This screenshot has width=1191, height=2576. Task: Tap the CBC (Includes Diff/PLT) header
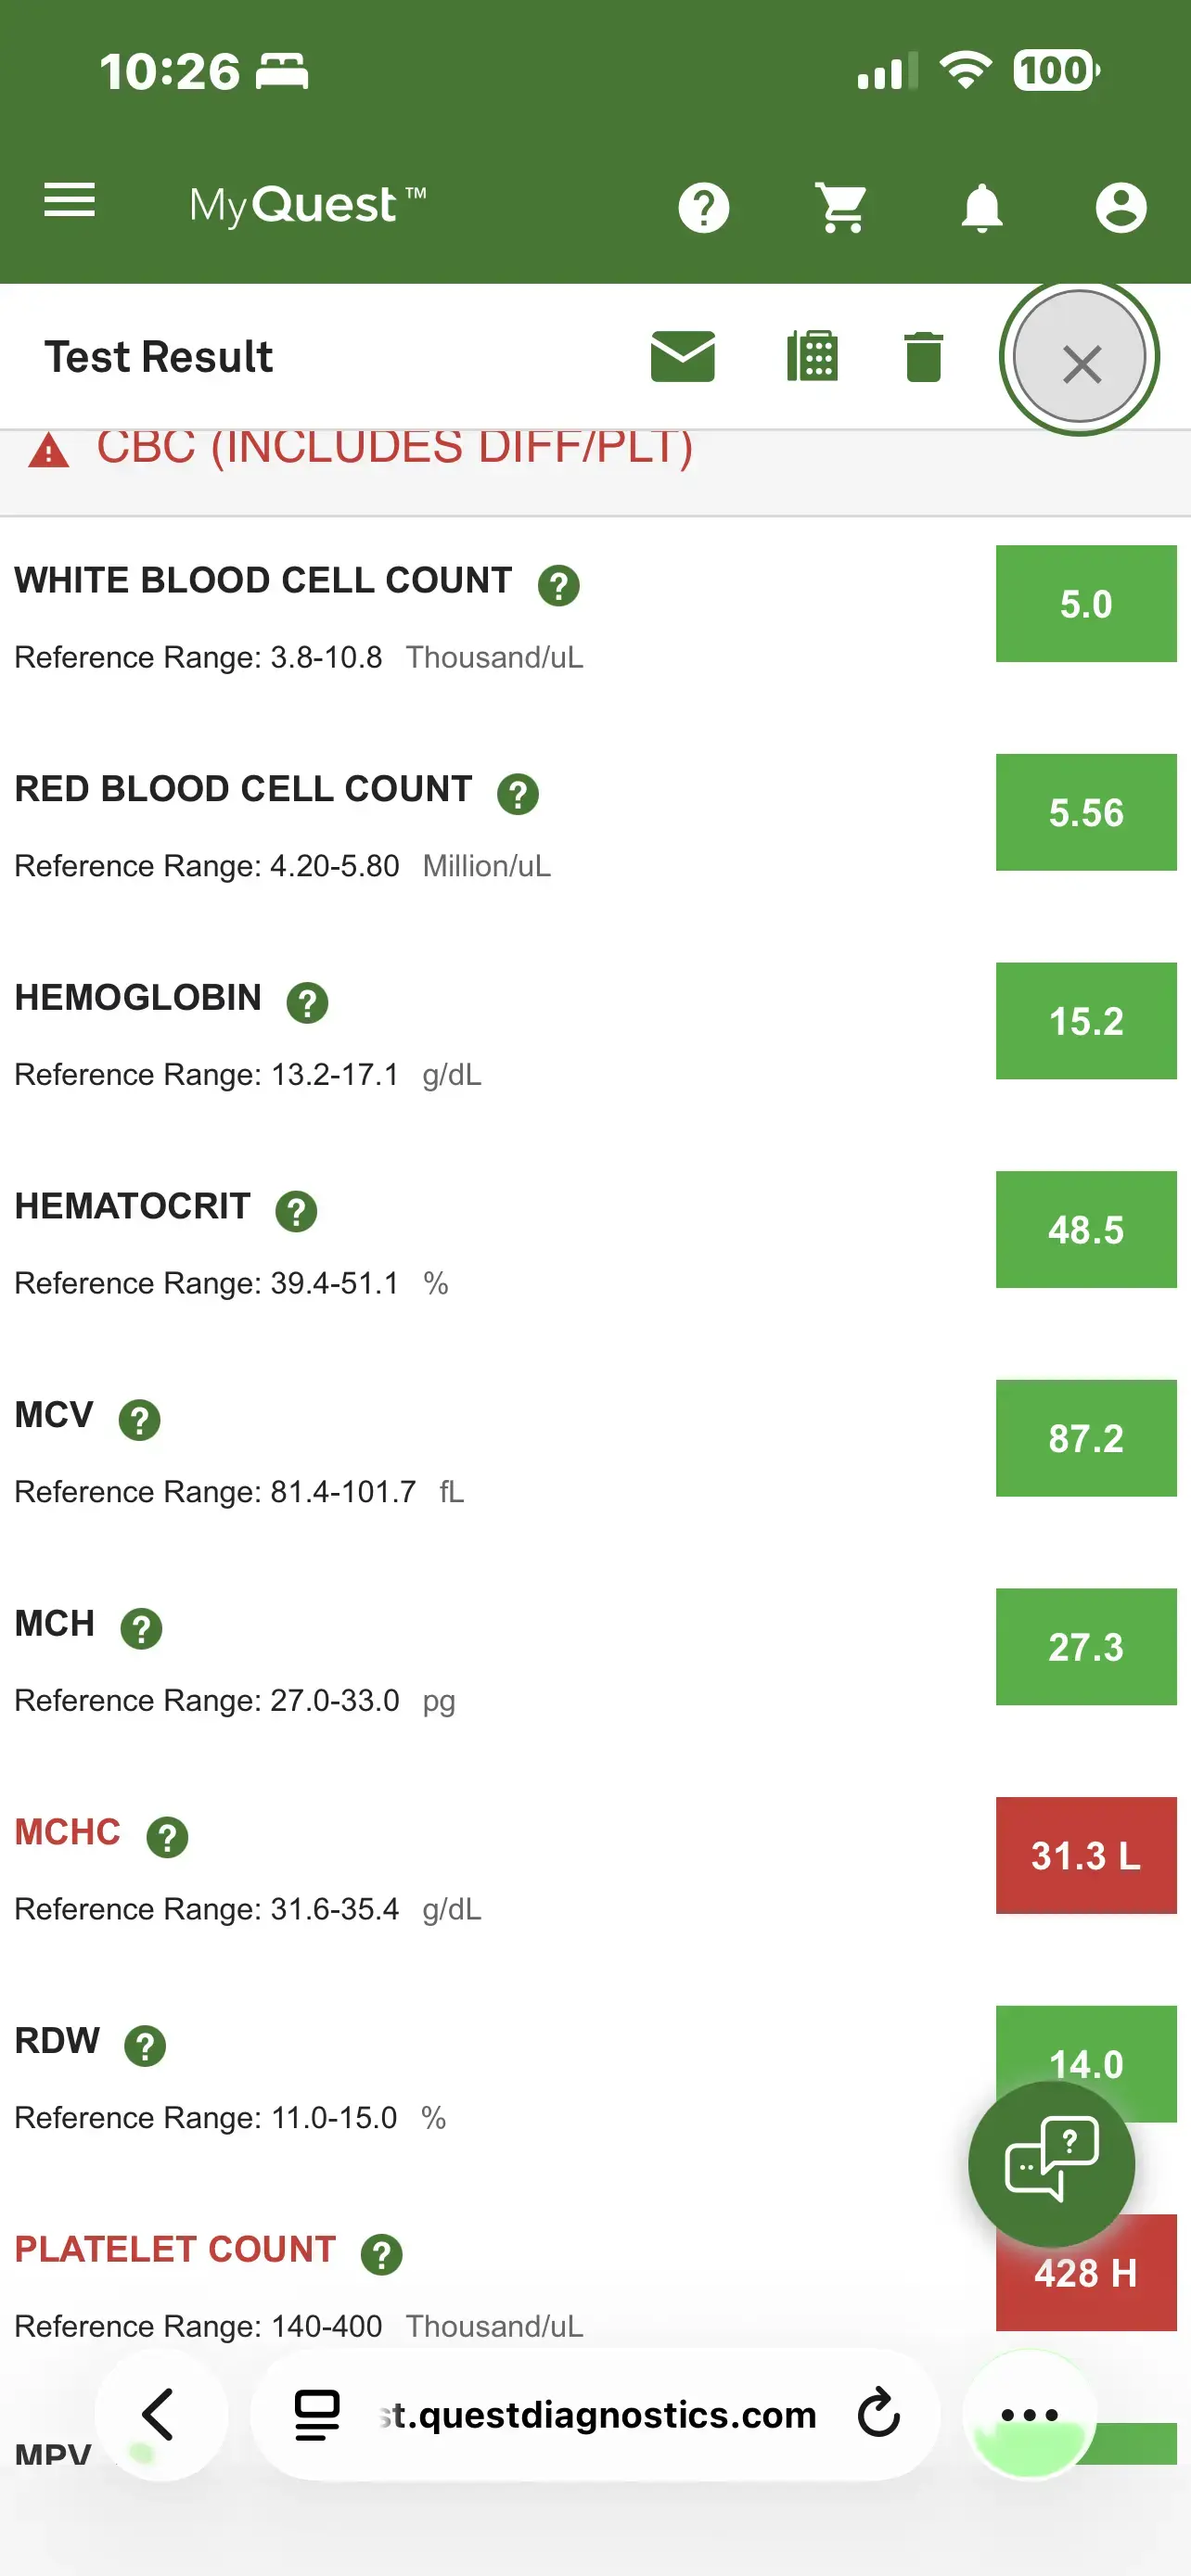click(x=394, y=448)
